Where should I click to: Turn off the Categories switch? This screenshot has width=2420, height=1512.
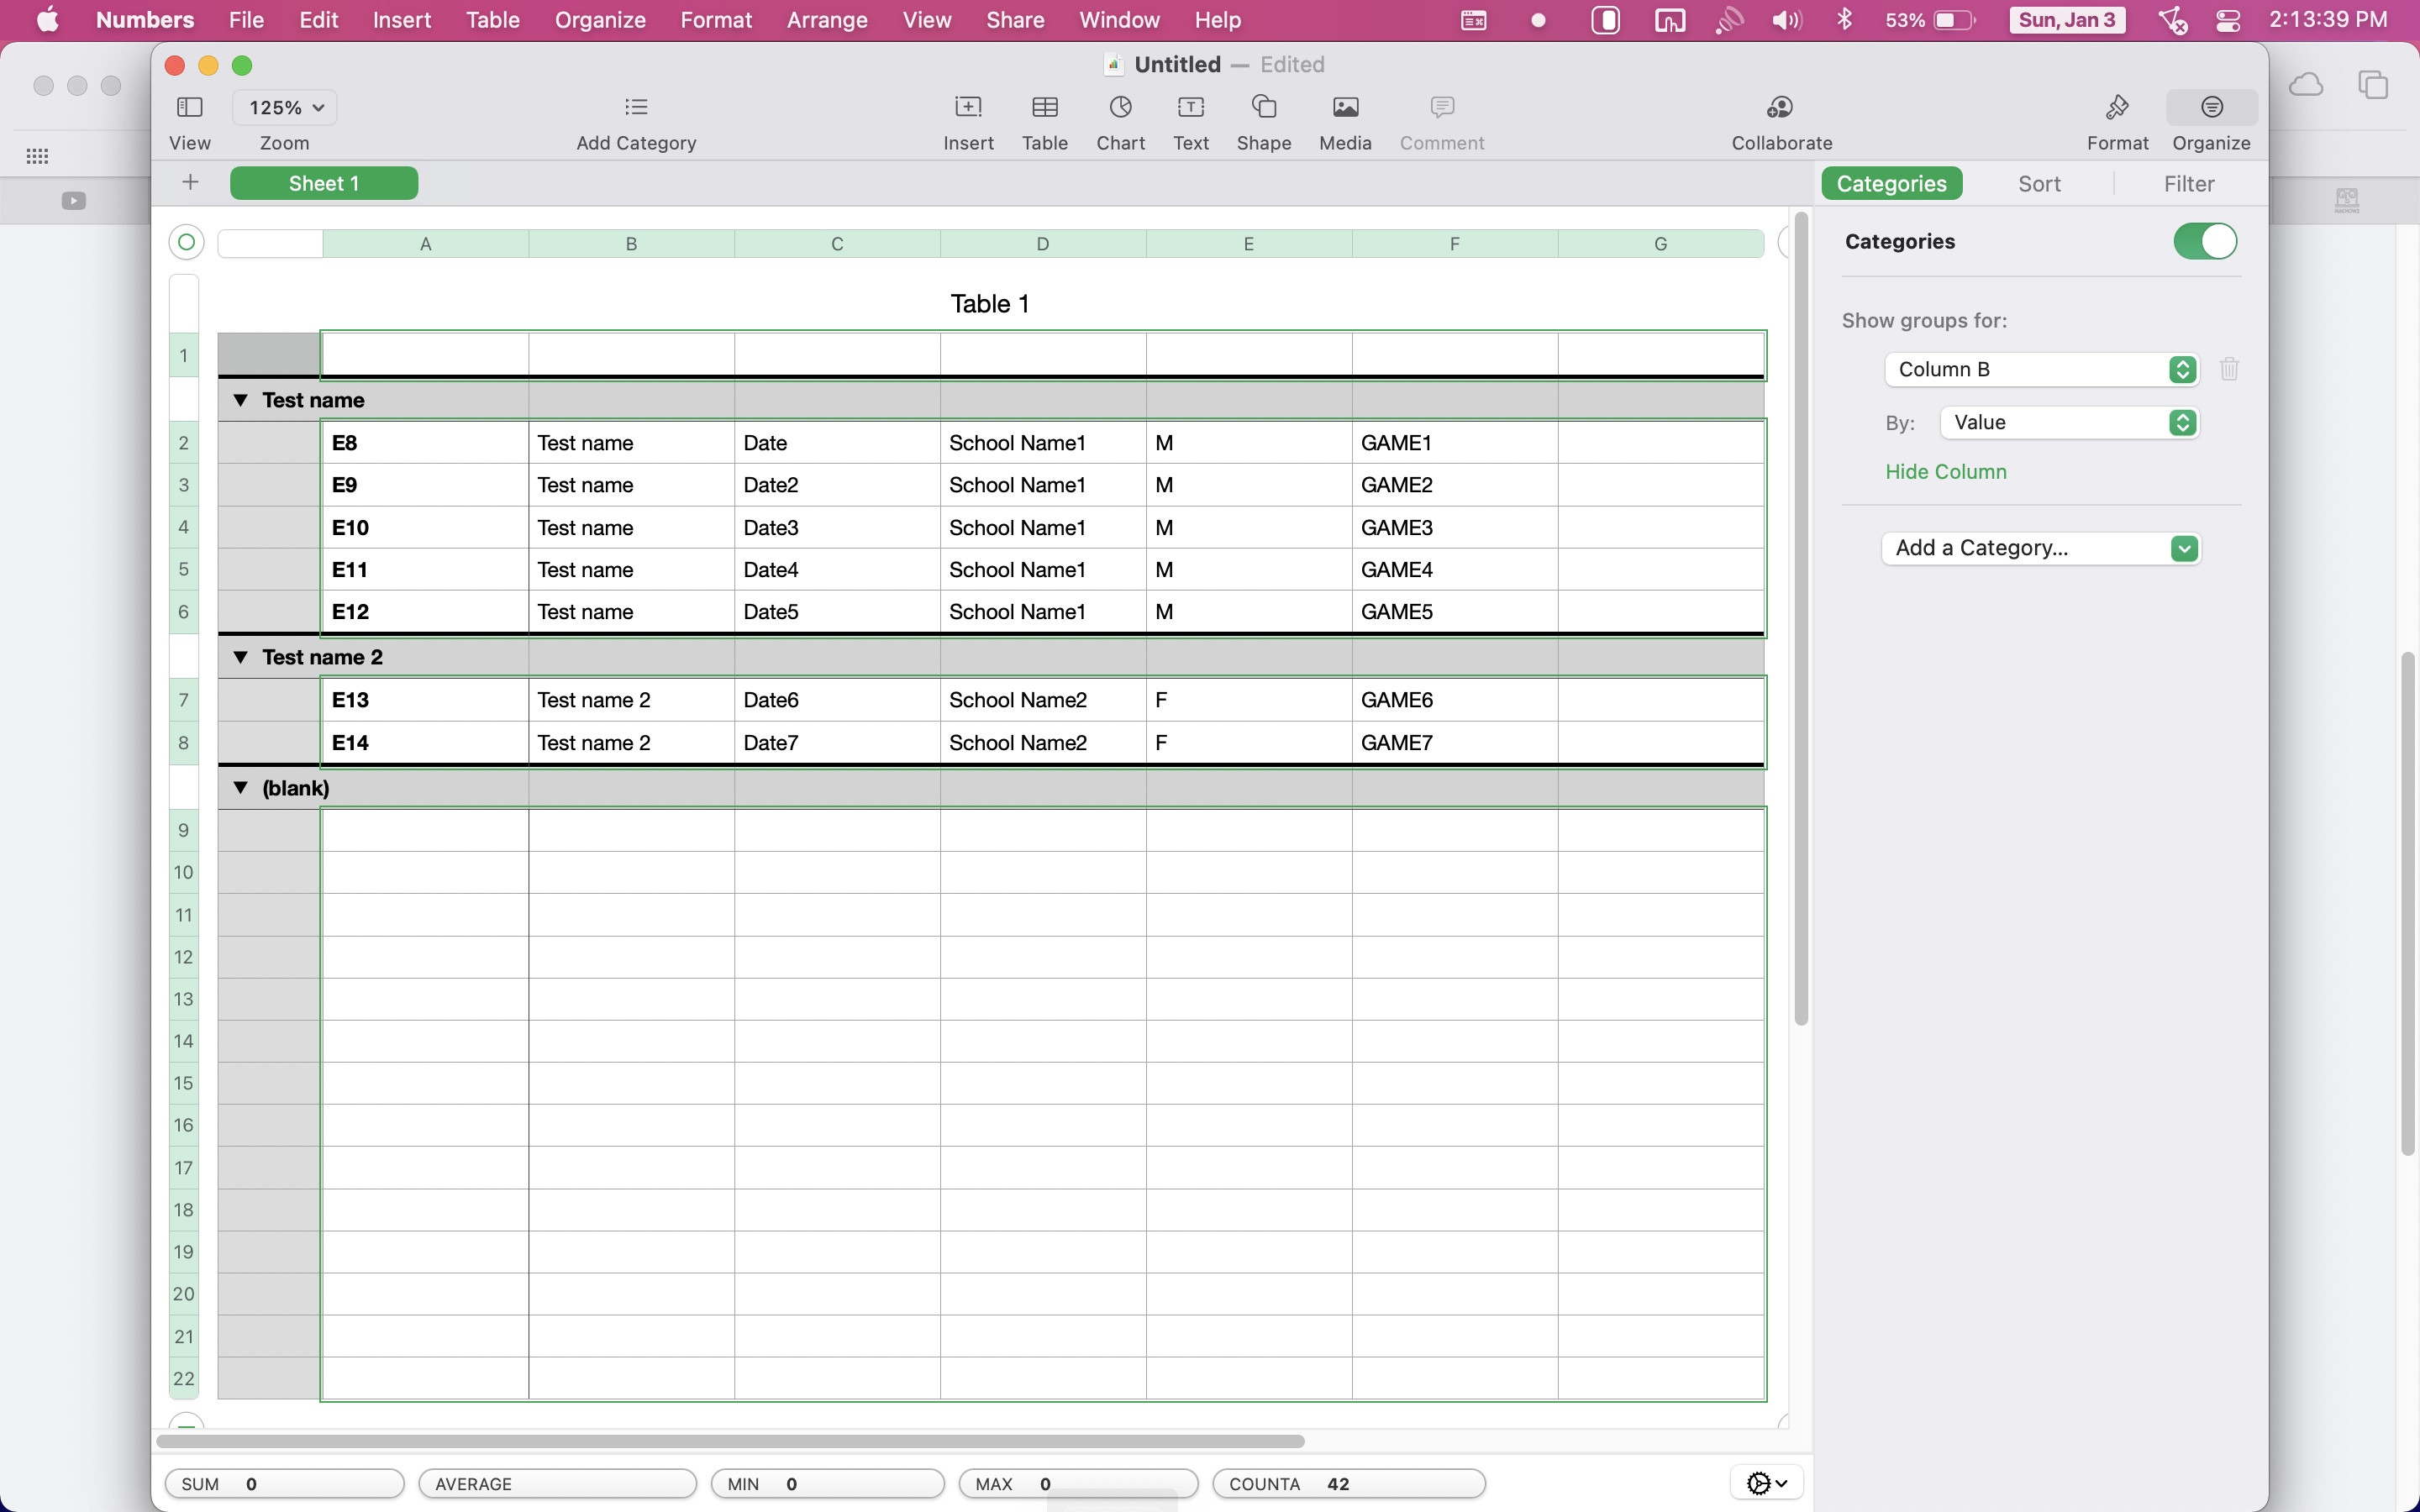pyautogui.click(x=2204, y=241)
